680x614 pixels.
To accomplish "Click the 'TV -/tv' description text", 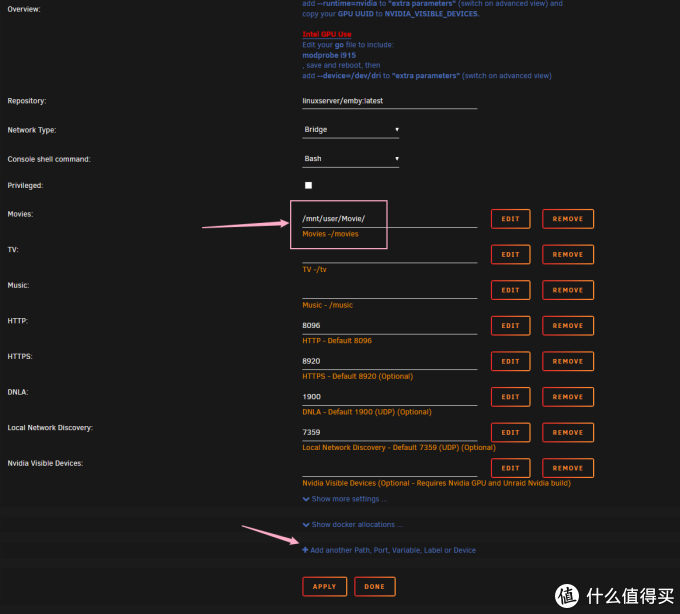I will click(x=314, y=269).
